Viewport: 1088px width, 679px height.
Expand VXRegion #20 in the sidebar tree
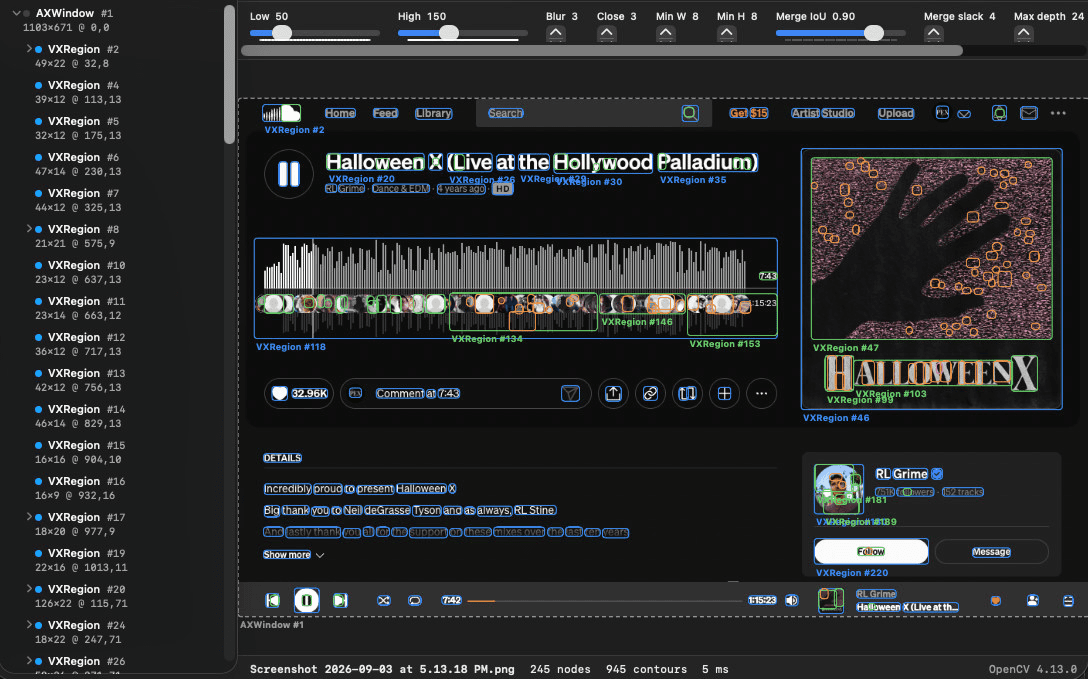coord(29,588)
